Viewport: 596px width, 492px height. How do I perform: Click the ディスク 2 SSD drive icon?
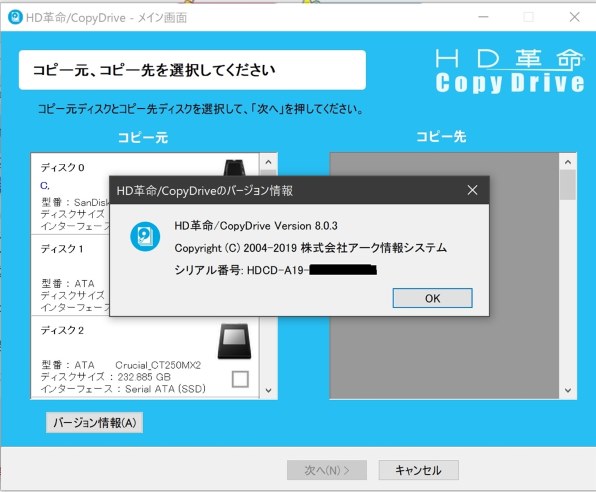click(x=235, y=341)
